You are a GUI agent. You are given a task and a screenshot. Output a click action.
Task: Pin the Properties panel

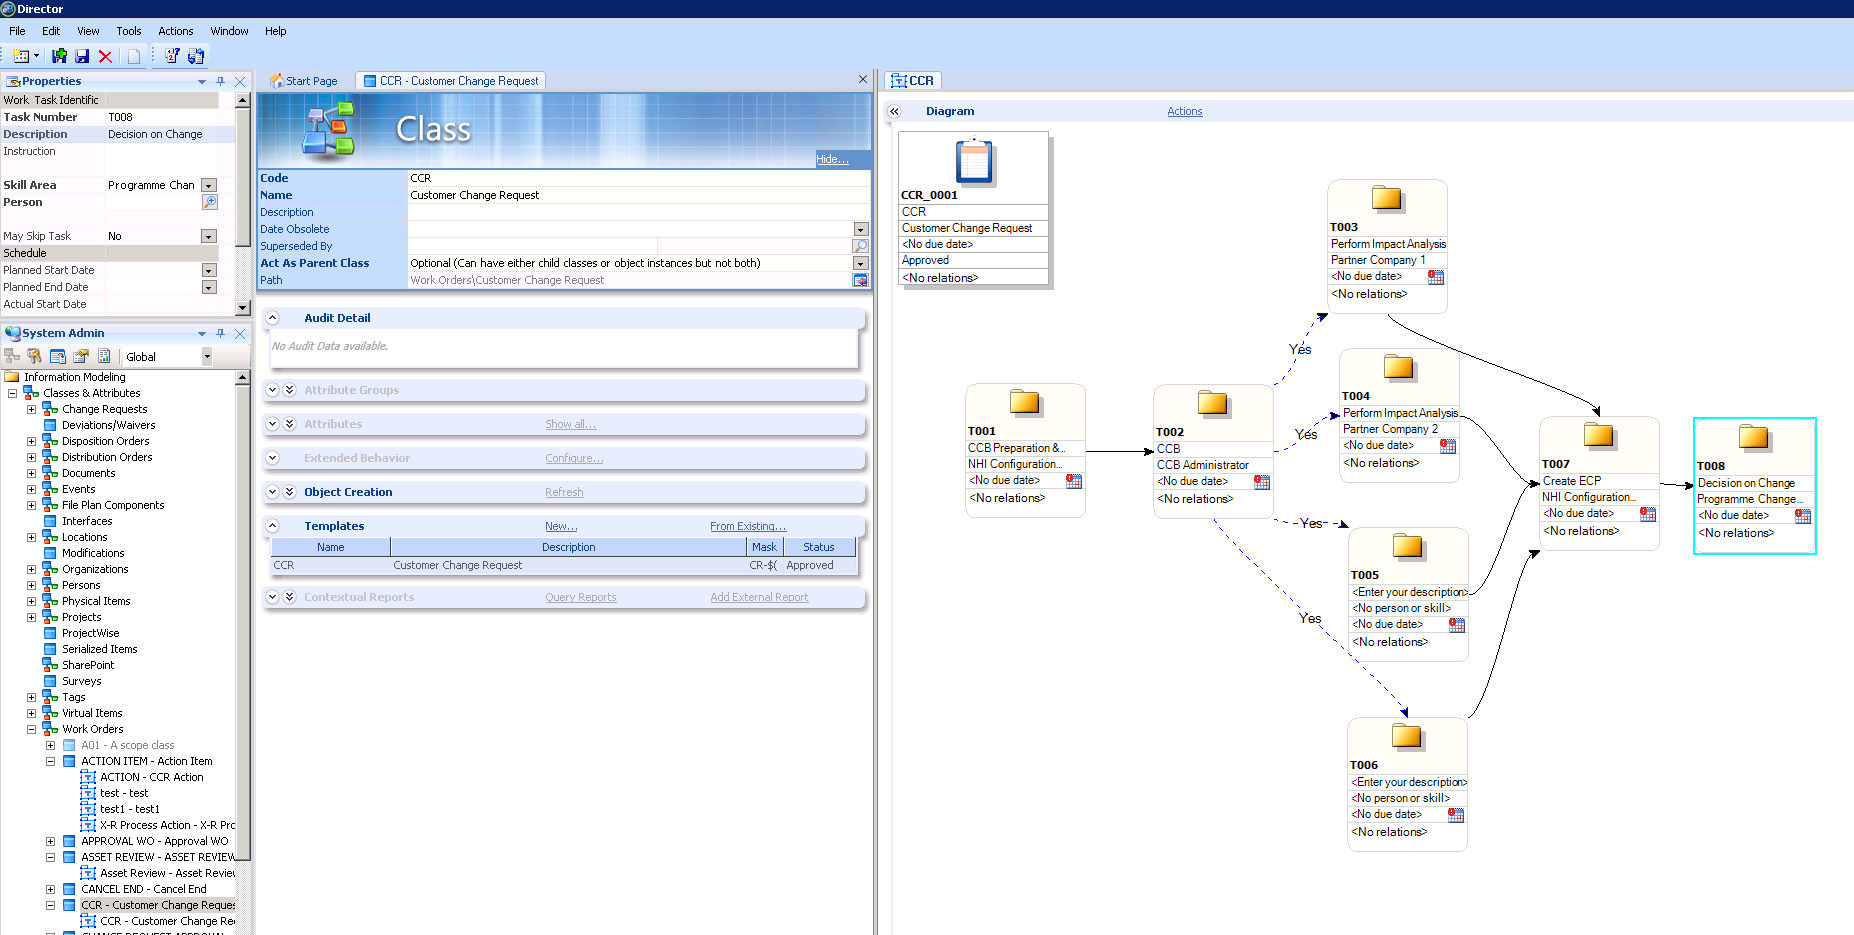click(221, 82)
